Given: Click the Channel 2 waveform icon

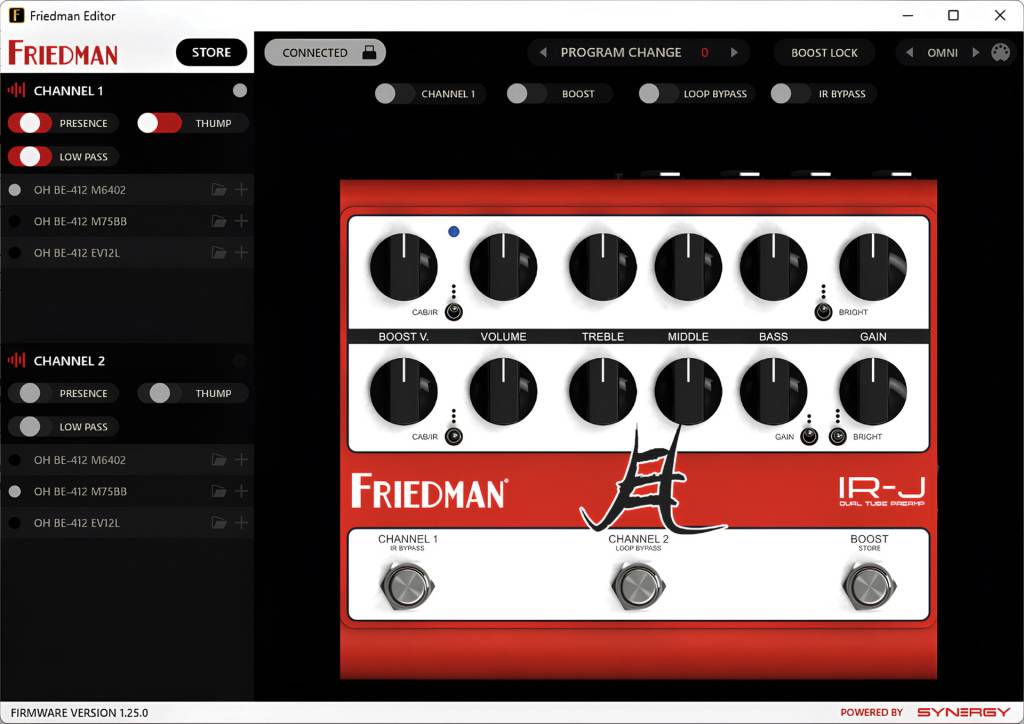Looking at the screenshot, I should 14,360.
